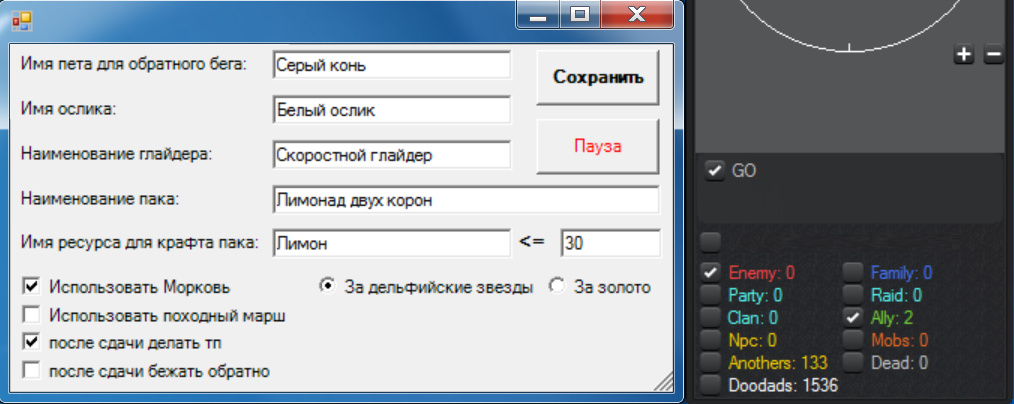Click the 'Наименование пака:' label
The width and height of the screenshot is (1014, 404).
[x=100, y=199]
